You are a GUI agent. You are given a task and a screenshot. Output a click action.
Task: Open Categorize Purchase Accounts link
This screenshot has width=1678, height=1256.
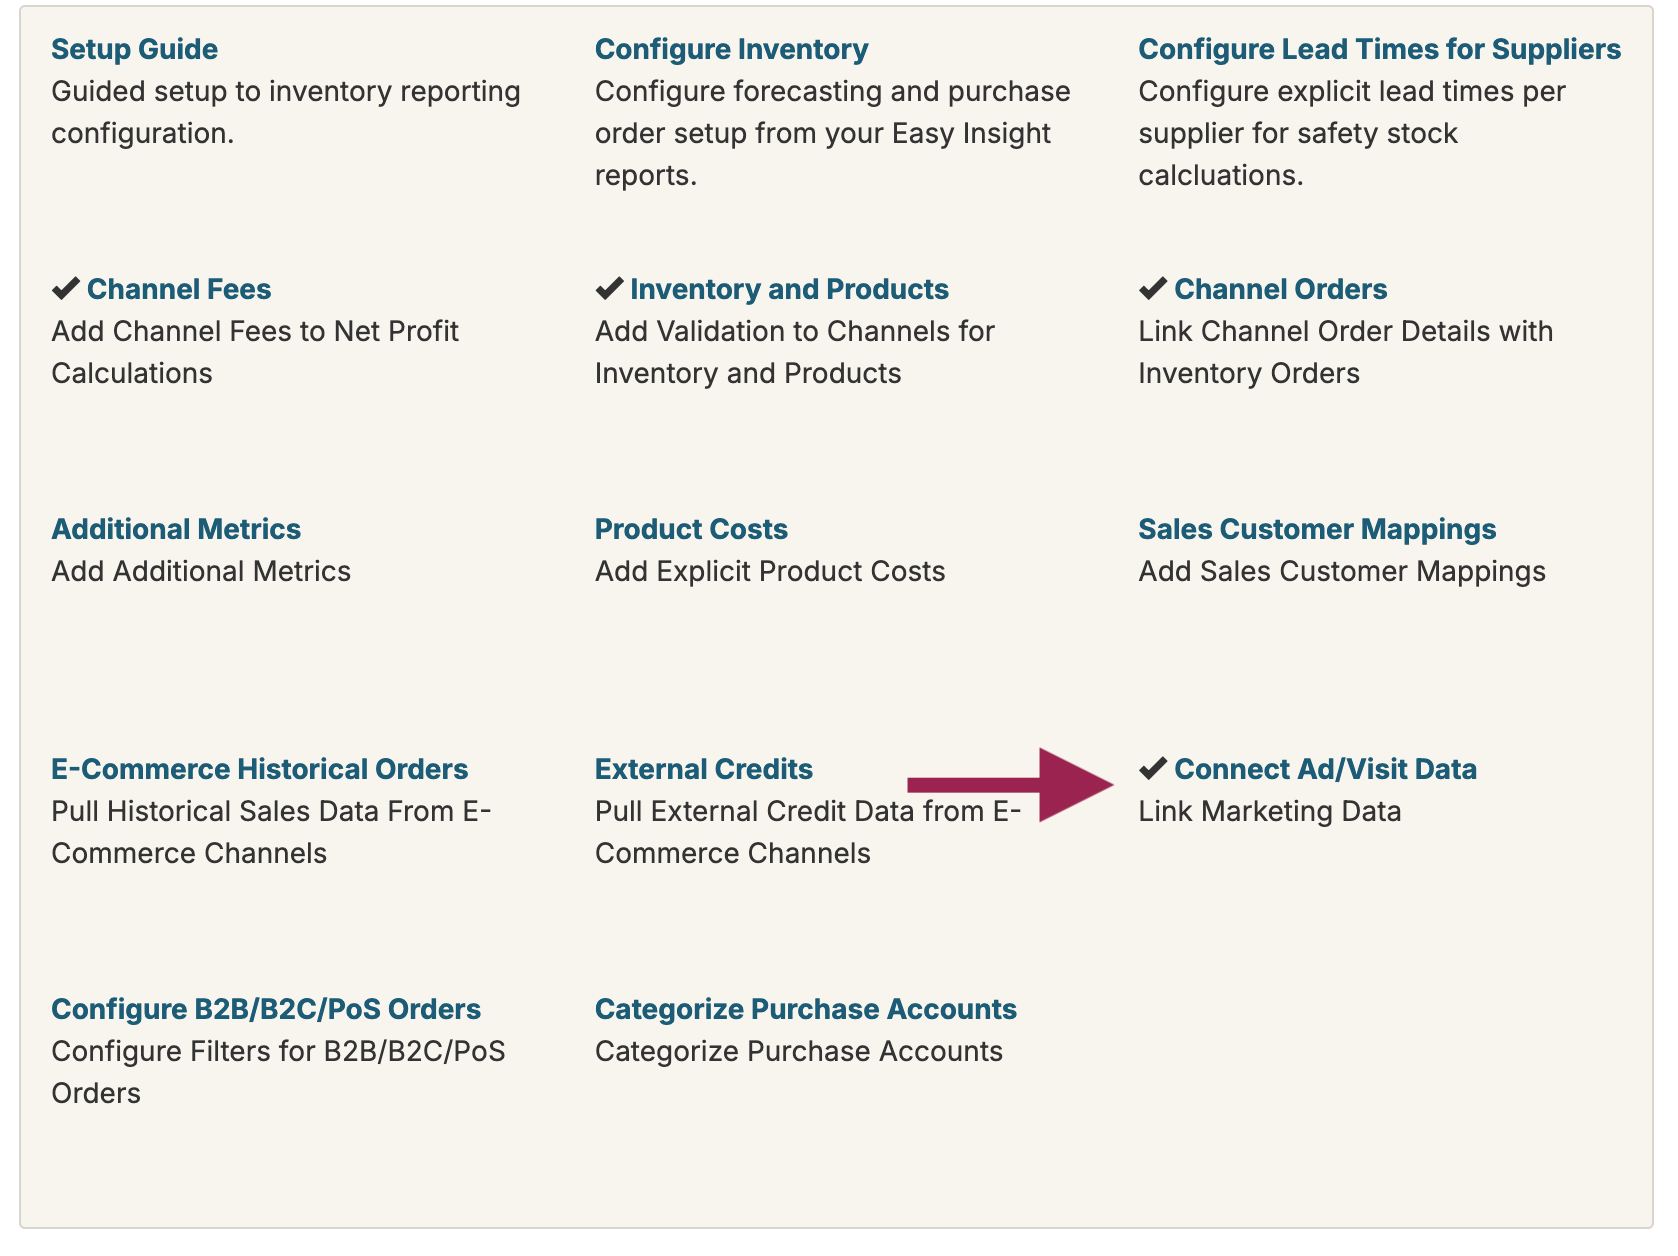(805, 1009)
